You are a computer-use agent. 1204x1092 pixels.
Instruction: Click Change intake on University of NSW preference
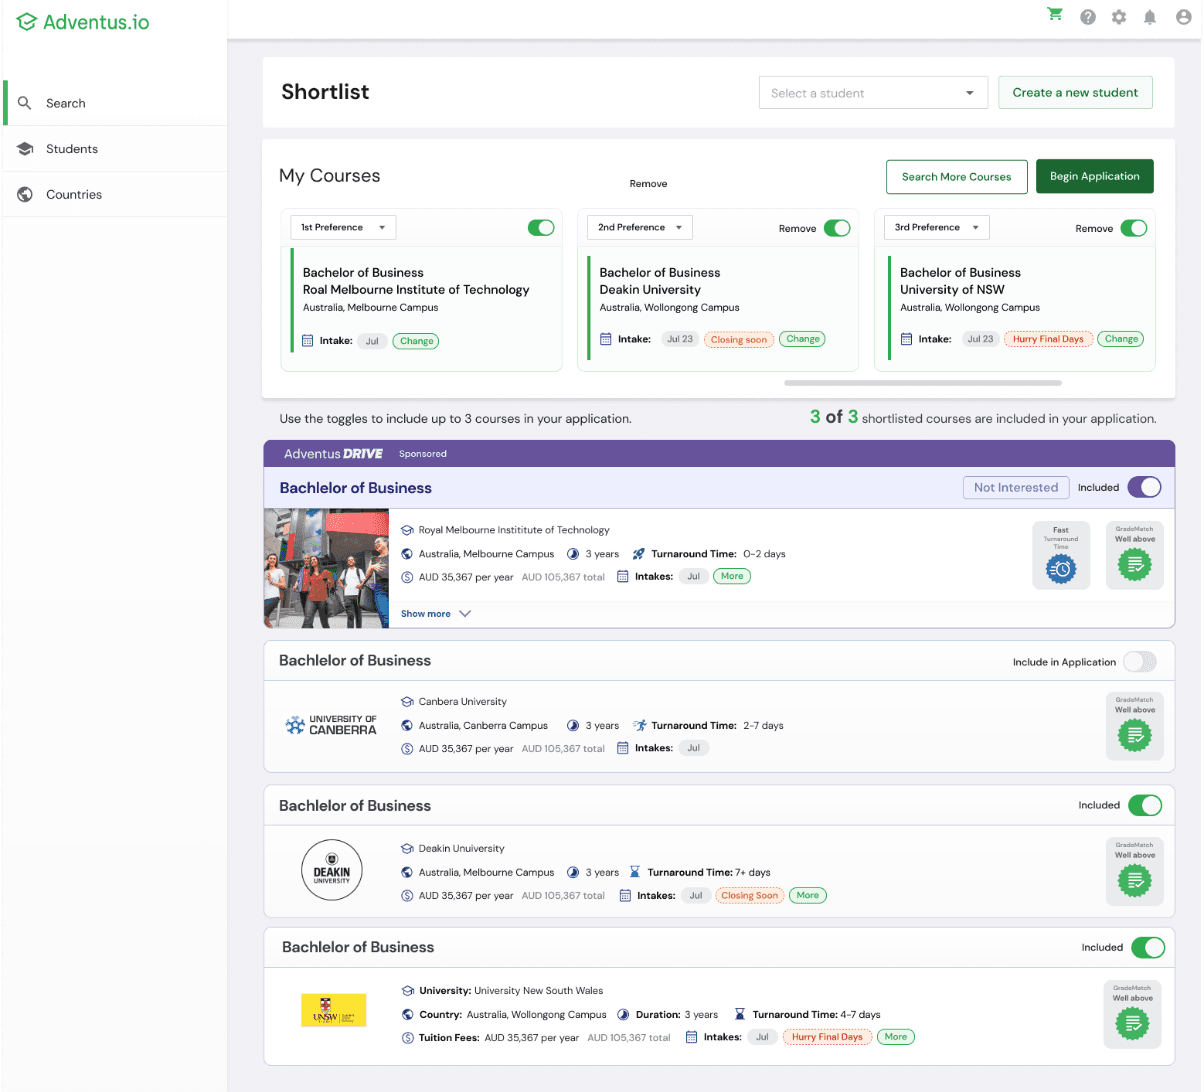pos(1121,339)
